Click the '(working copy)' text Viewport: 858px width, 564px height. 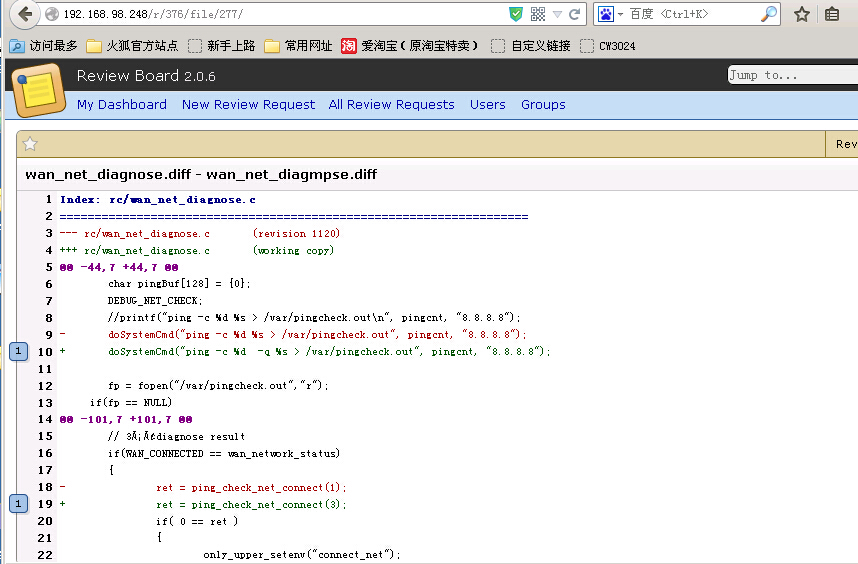pyautogui.click(x=293, y=251)
